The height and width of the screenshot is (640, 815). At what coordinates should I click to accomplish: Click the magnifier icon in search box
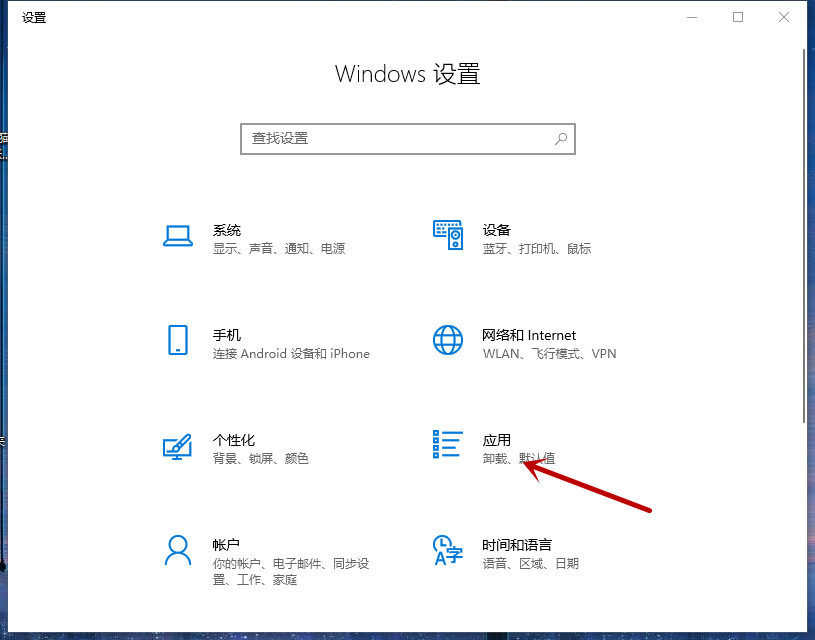[562, 139]
